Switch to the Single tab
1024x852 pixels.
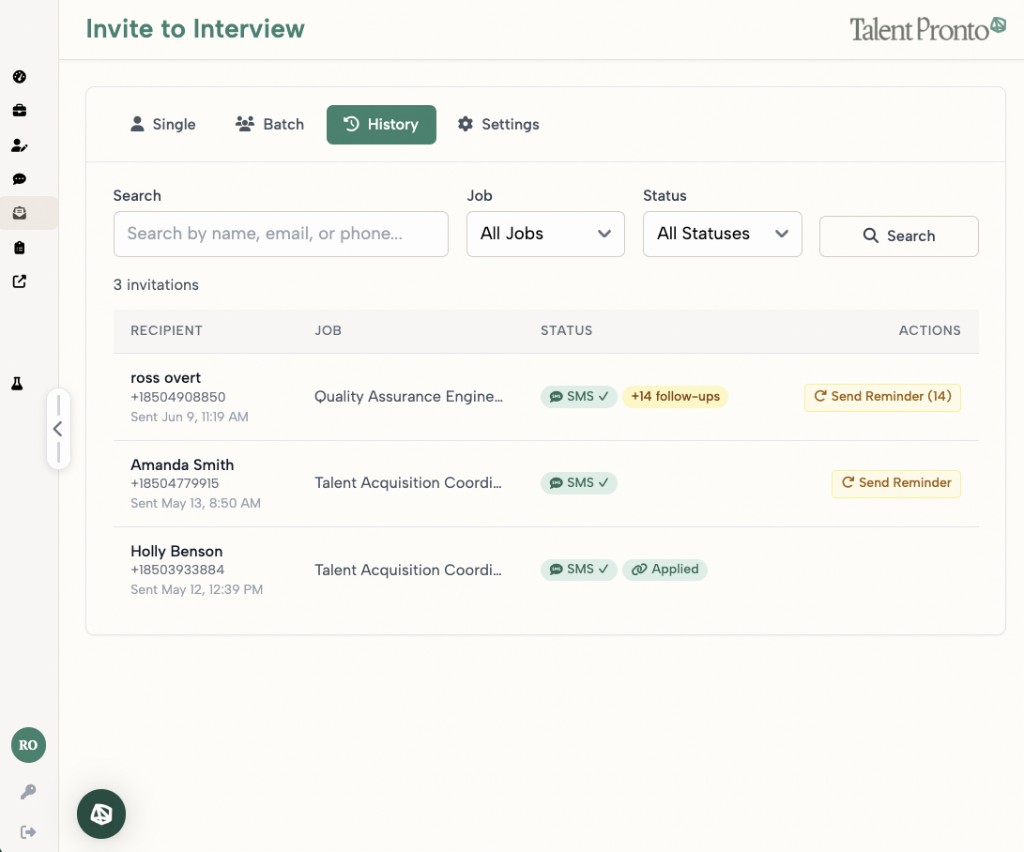pyautogui.click(x=163, y=124)
